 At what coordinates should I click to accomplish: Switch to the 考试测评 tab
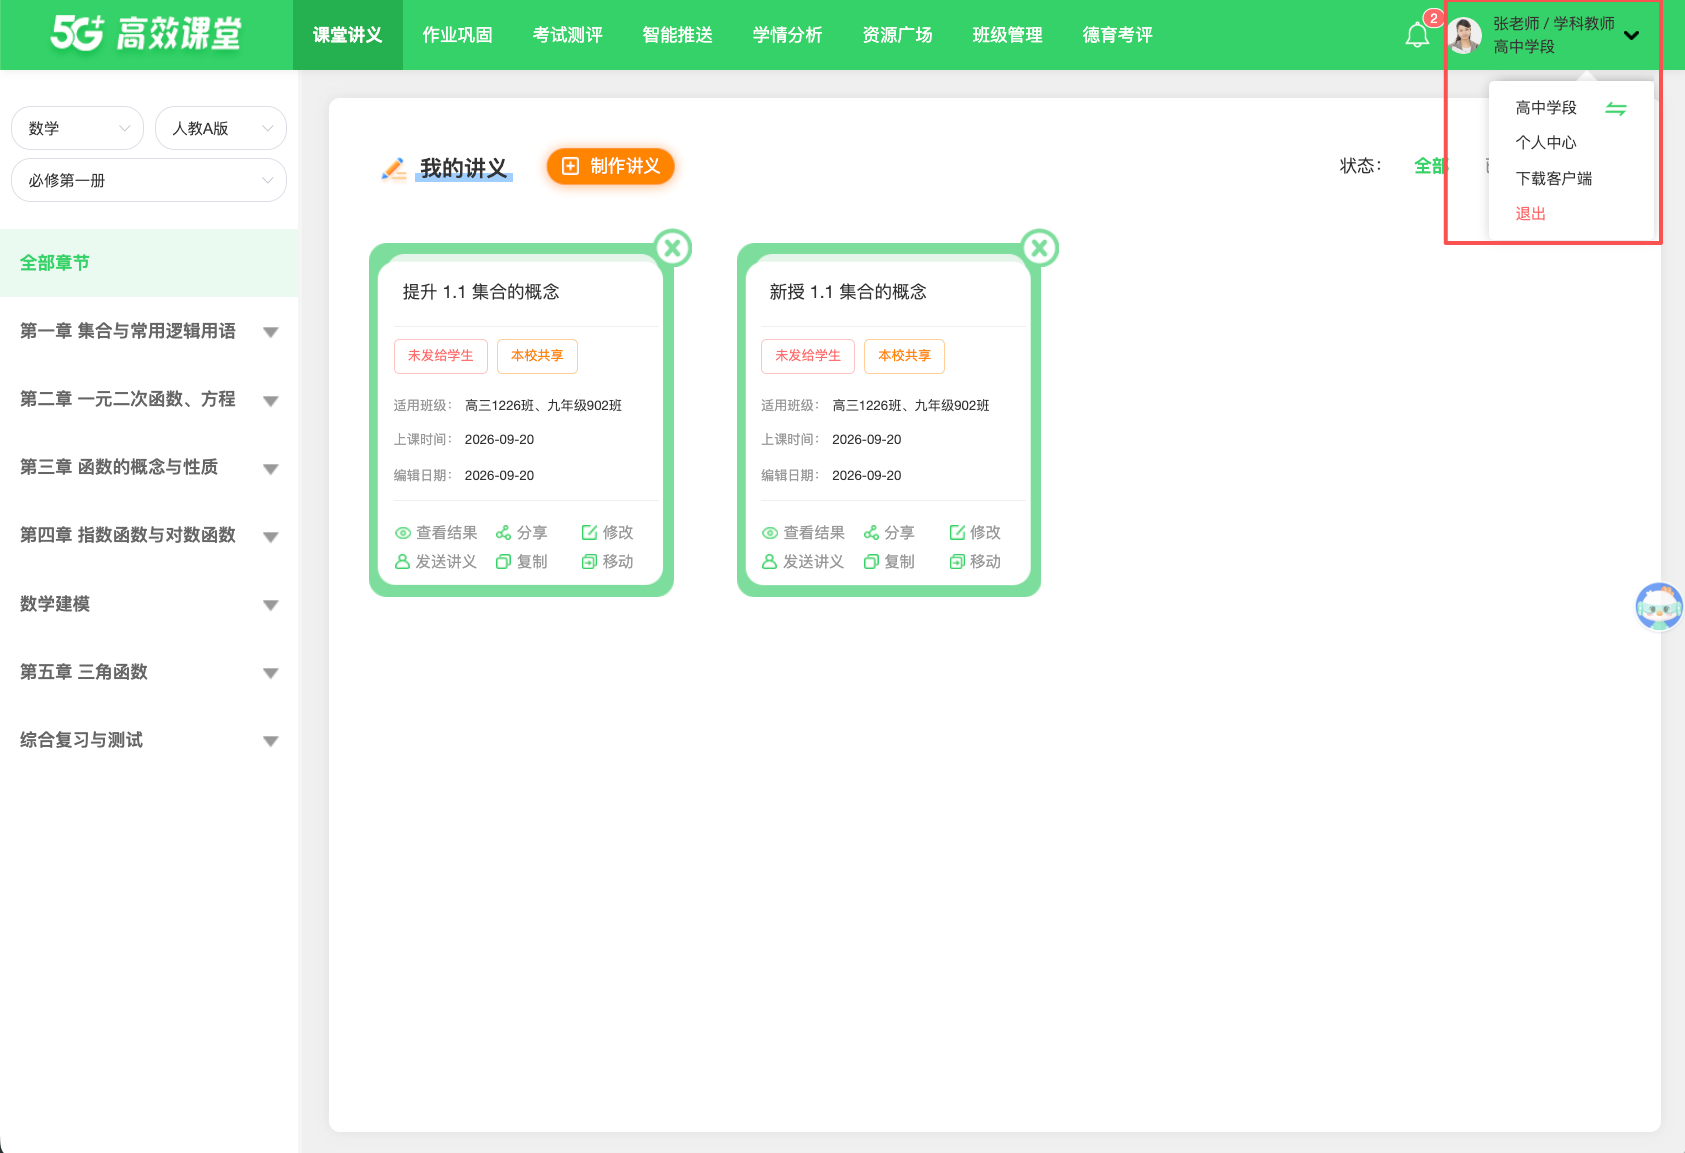(567, 35)
